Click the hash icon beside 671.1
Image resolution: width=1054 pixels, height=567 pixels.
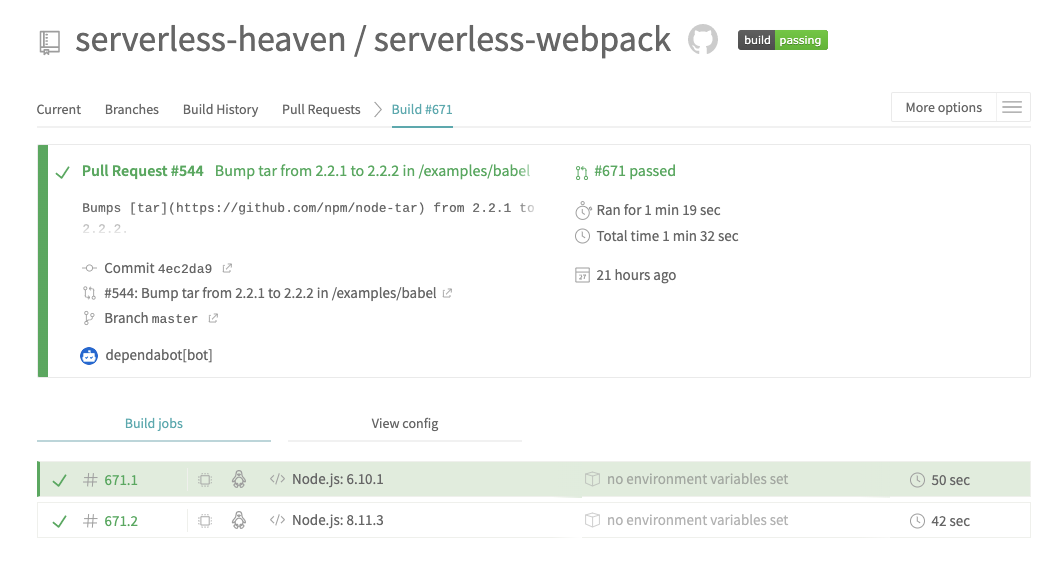pos(90,480)
